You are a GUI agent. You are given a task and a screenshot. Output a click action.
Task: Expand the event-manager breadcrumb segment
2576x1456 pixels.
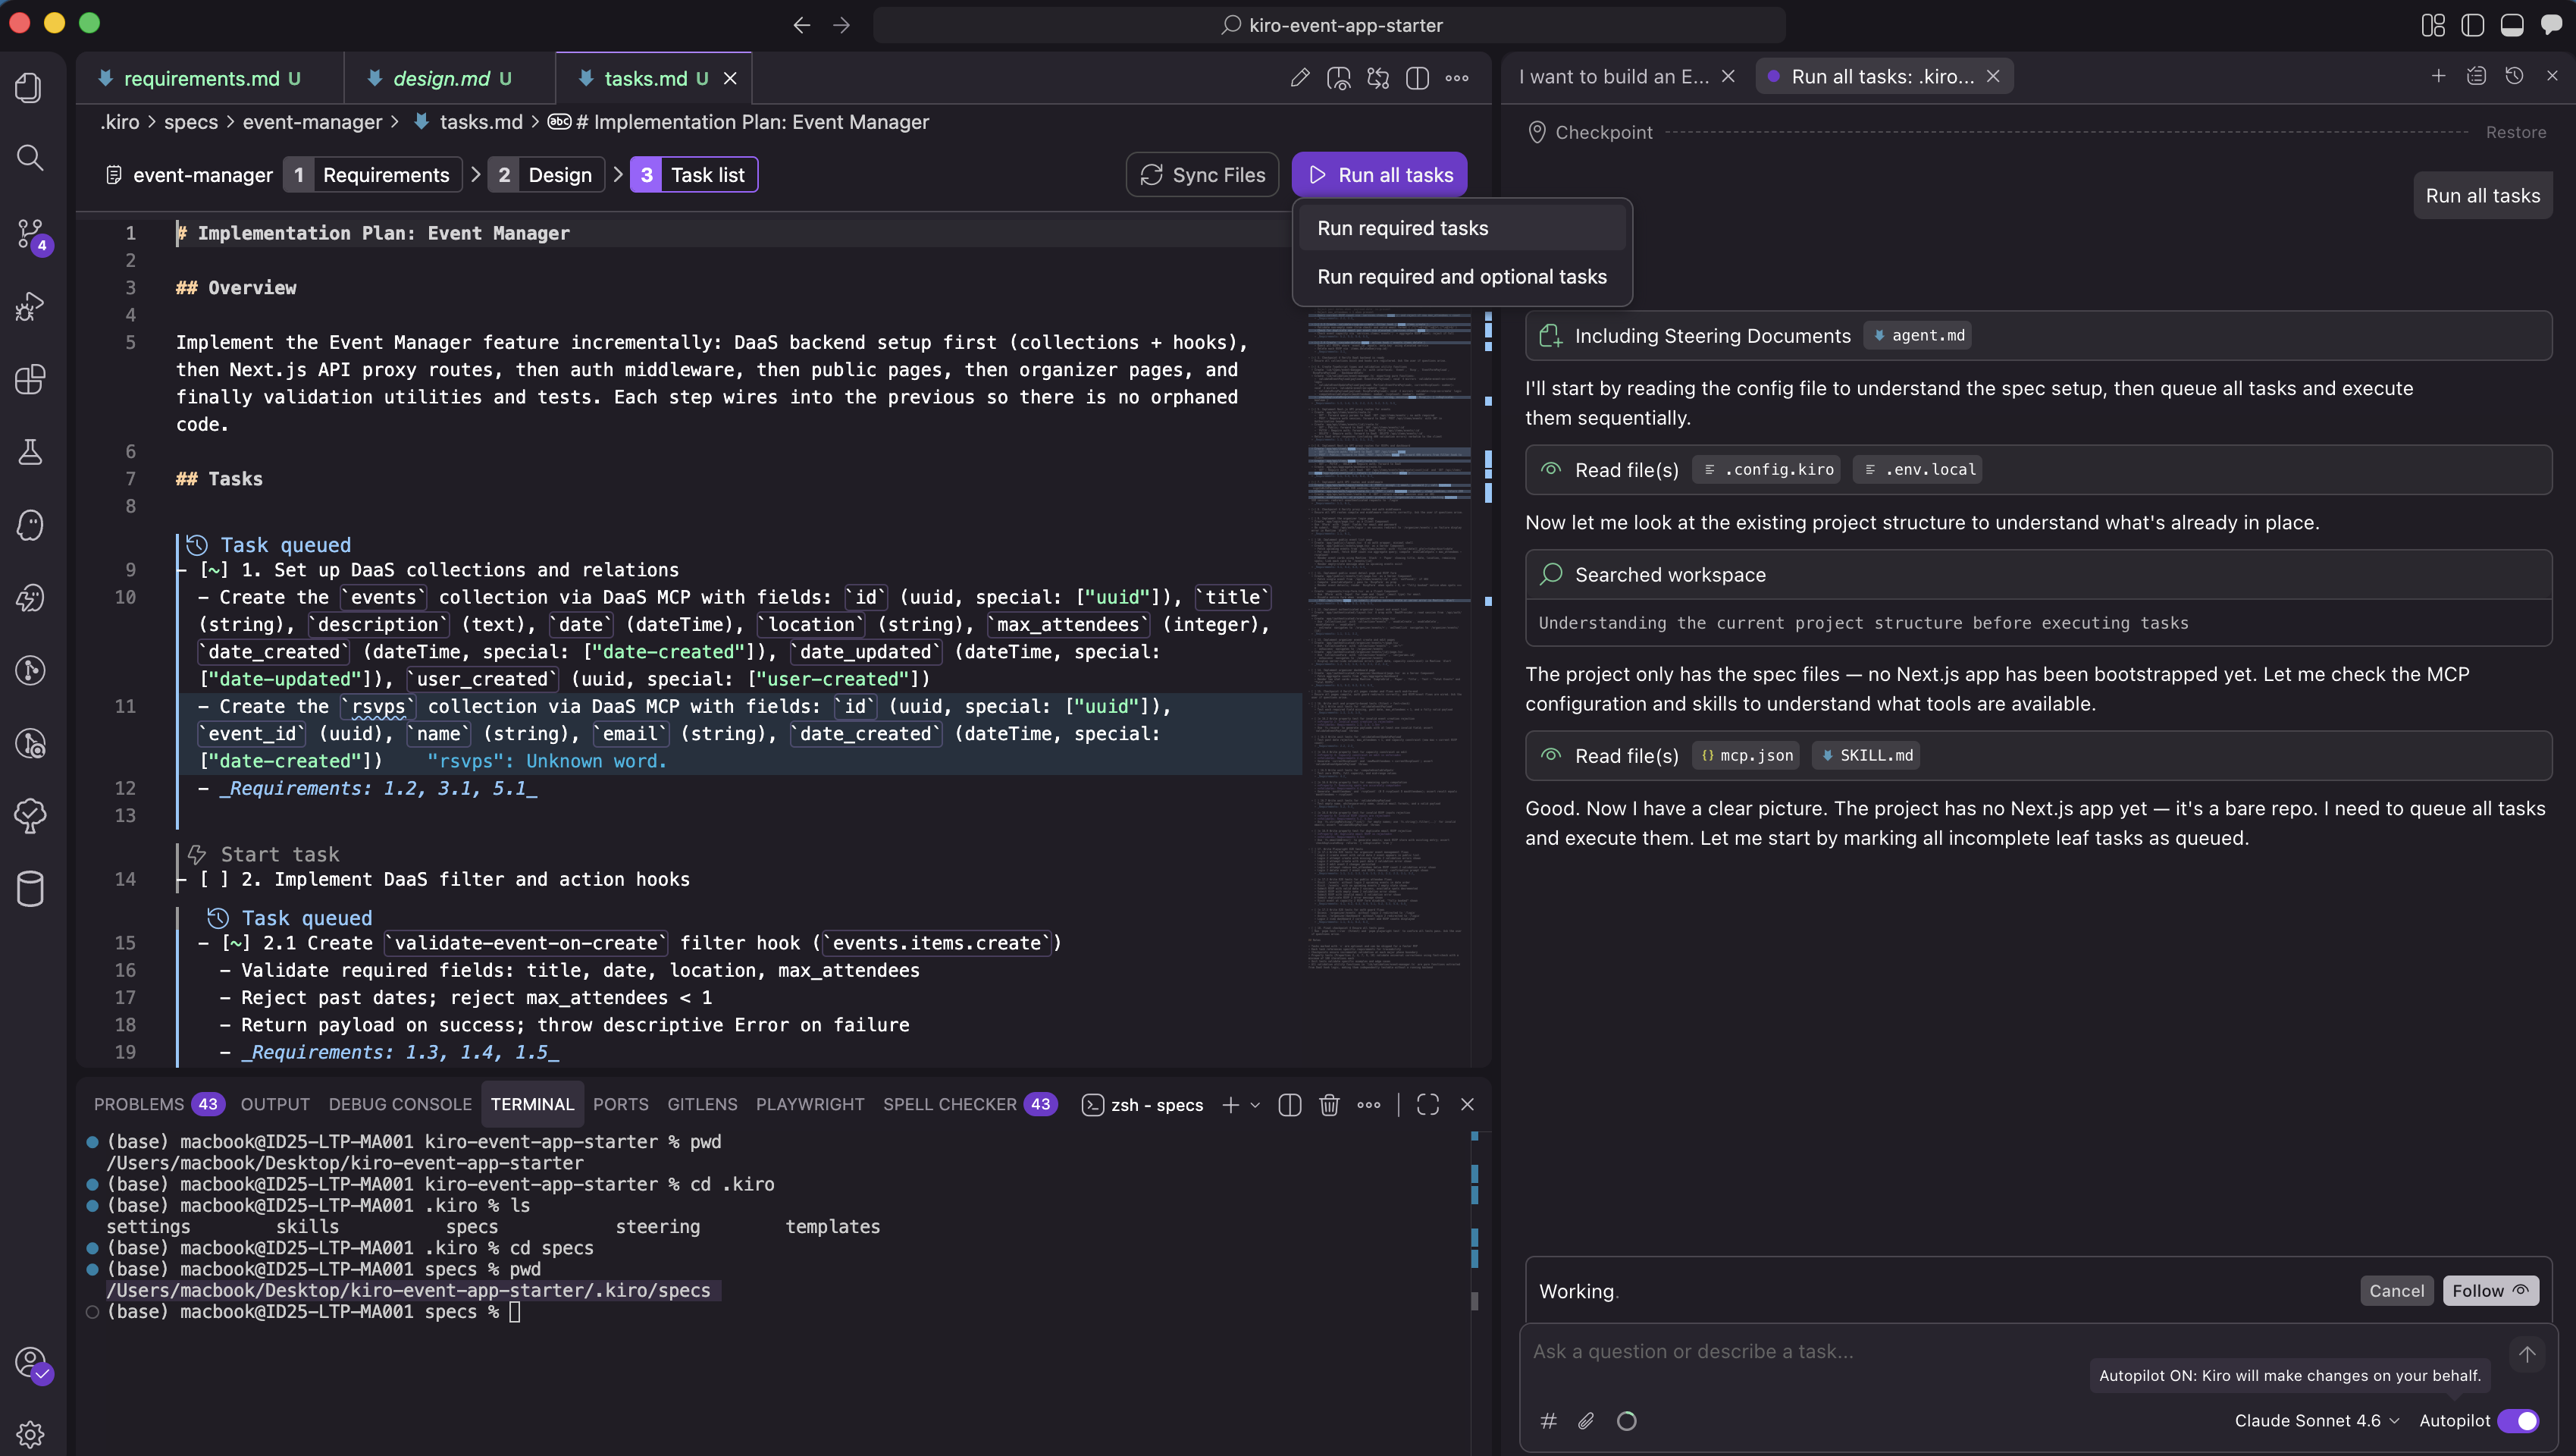pyautogui.click(x=312, y=122)
